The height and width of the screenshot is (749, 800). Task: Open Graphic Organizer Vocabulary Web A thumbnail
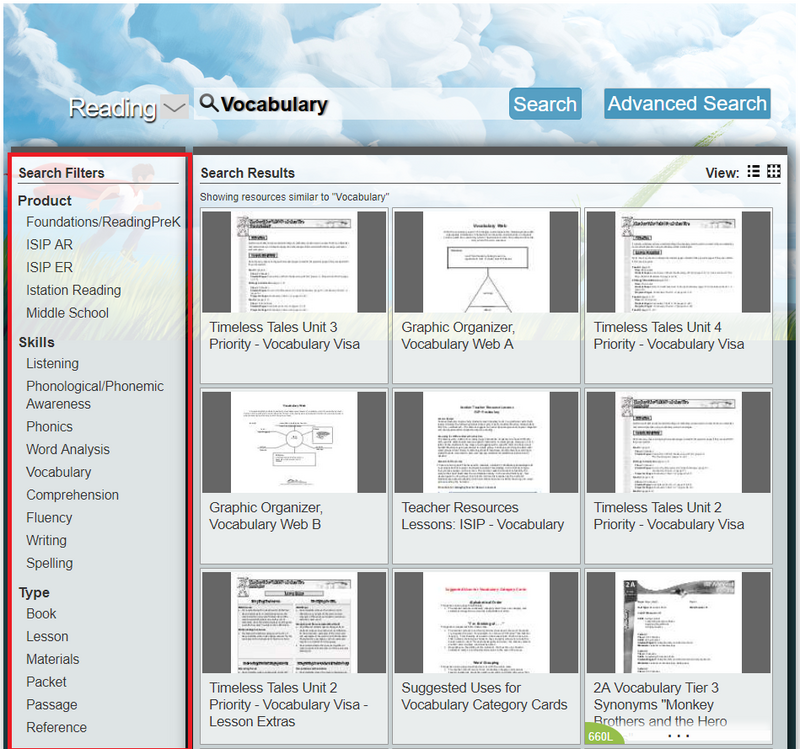(486, 262)
